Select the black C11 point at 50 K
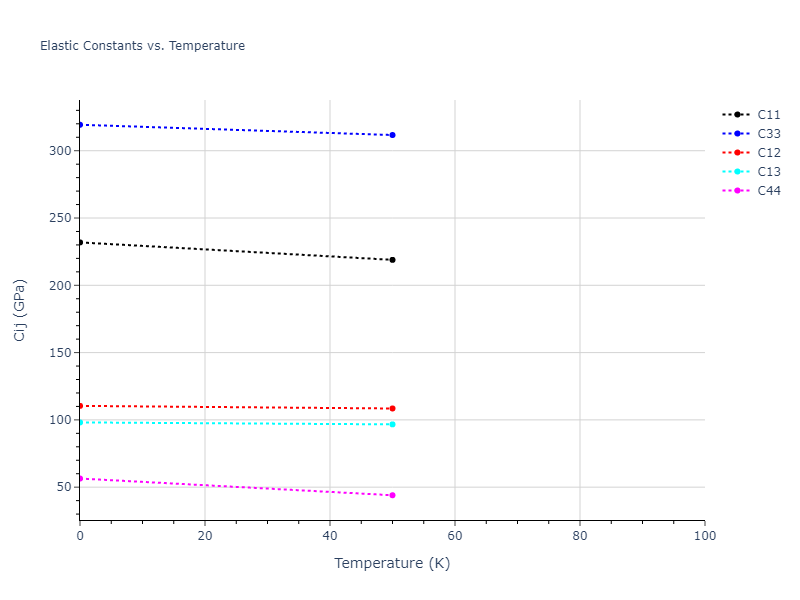This screenshot has width=800, height=600. click(x=392, y=260)
